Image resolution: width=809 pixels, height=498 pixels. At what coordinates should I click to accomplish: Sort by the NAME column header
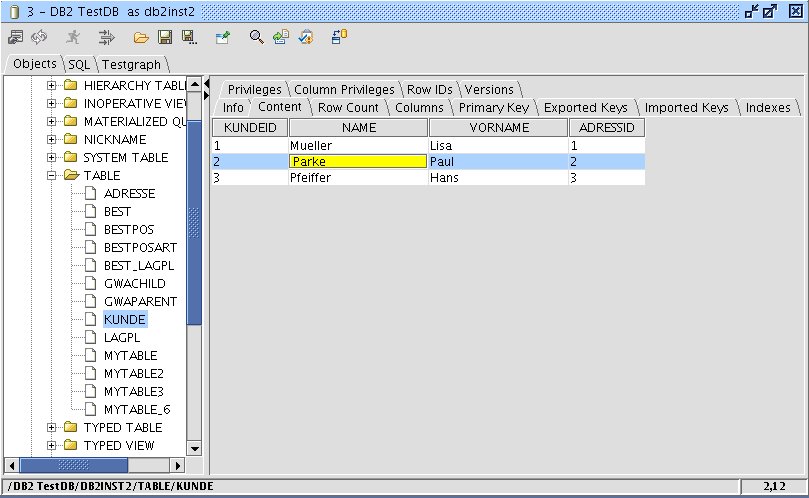[359, 127]
